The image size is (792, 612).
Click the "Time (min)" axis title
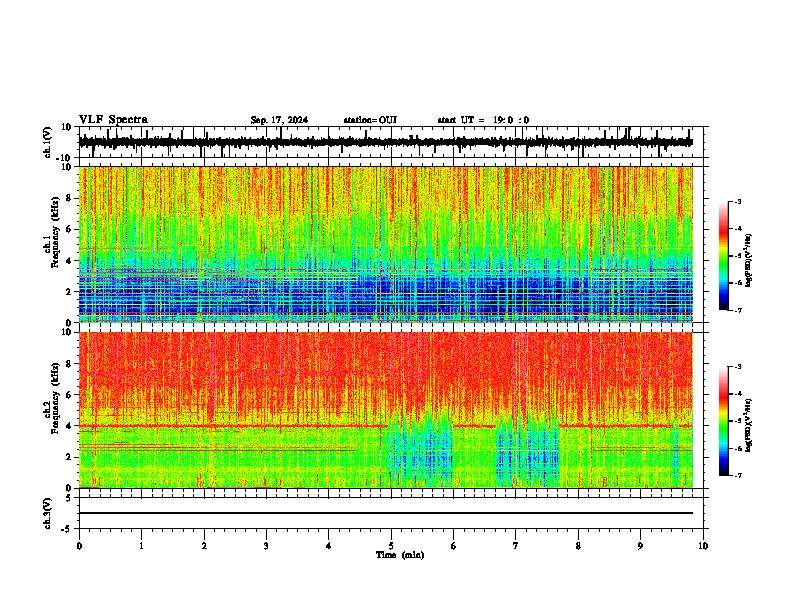(400, 555)
